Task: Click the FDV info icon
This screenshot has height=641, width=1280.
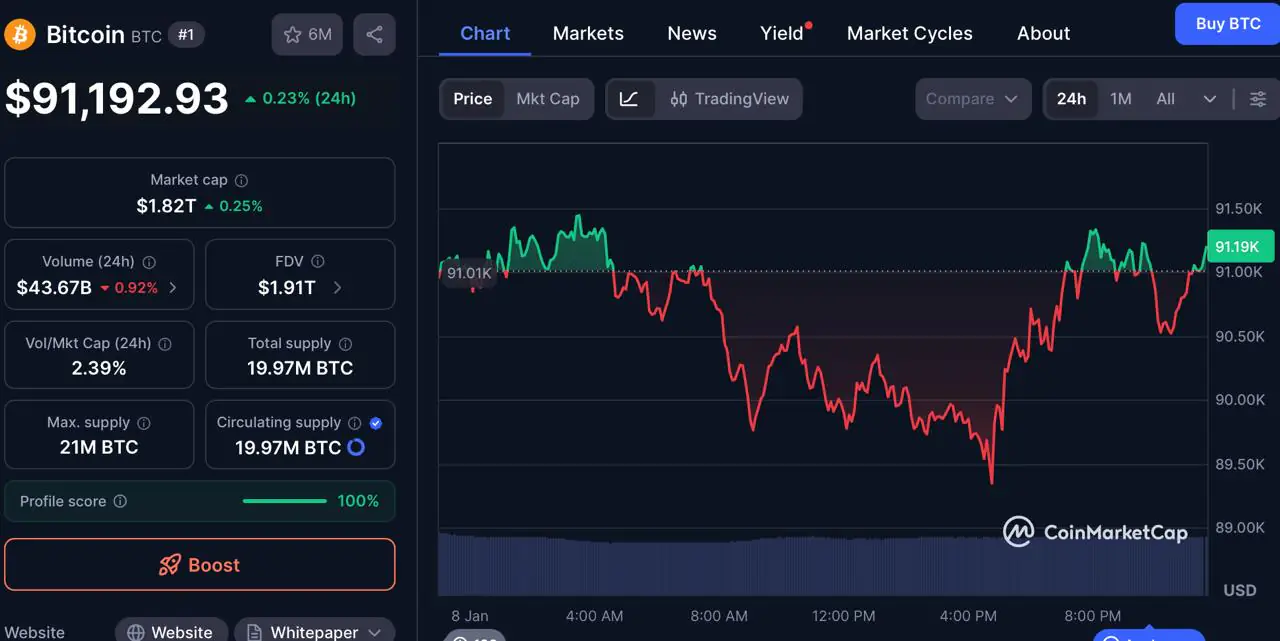Action: pos(318,262)
